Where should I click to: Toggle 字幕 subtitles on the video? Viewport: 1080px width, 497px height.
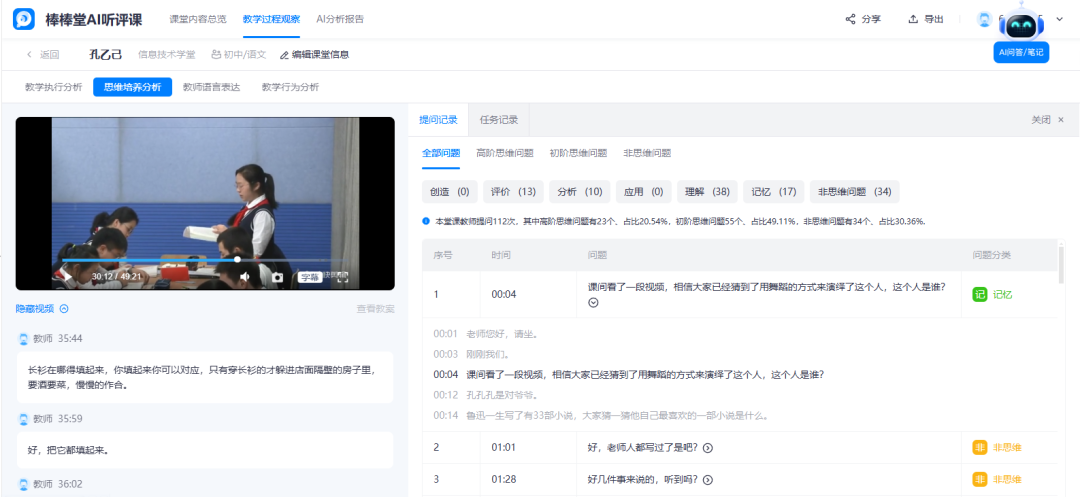click(x=309, y=277)
